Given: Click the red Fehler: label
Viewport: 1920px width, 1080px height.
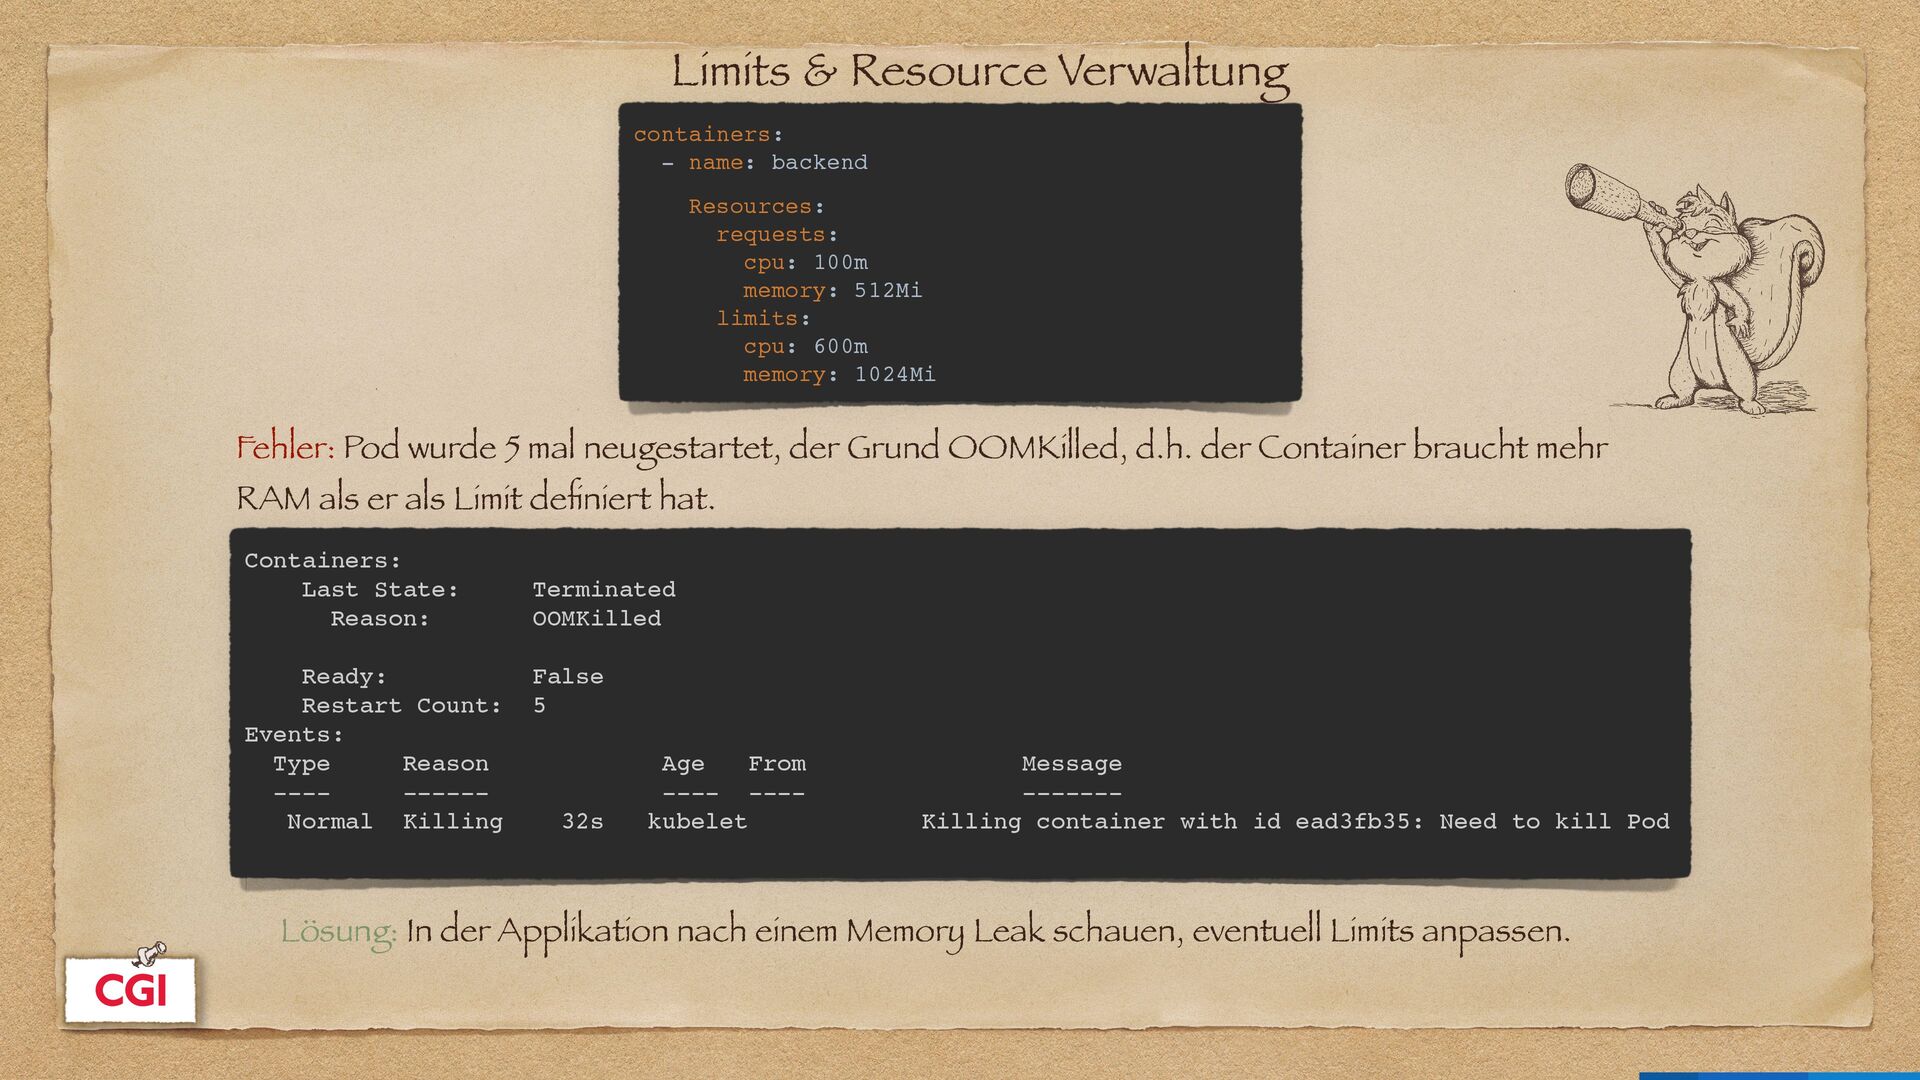Looking at the screenshot, I should (x=285, y=447).
